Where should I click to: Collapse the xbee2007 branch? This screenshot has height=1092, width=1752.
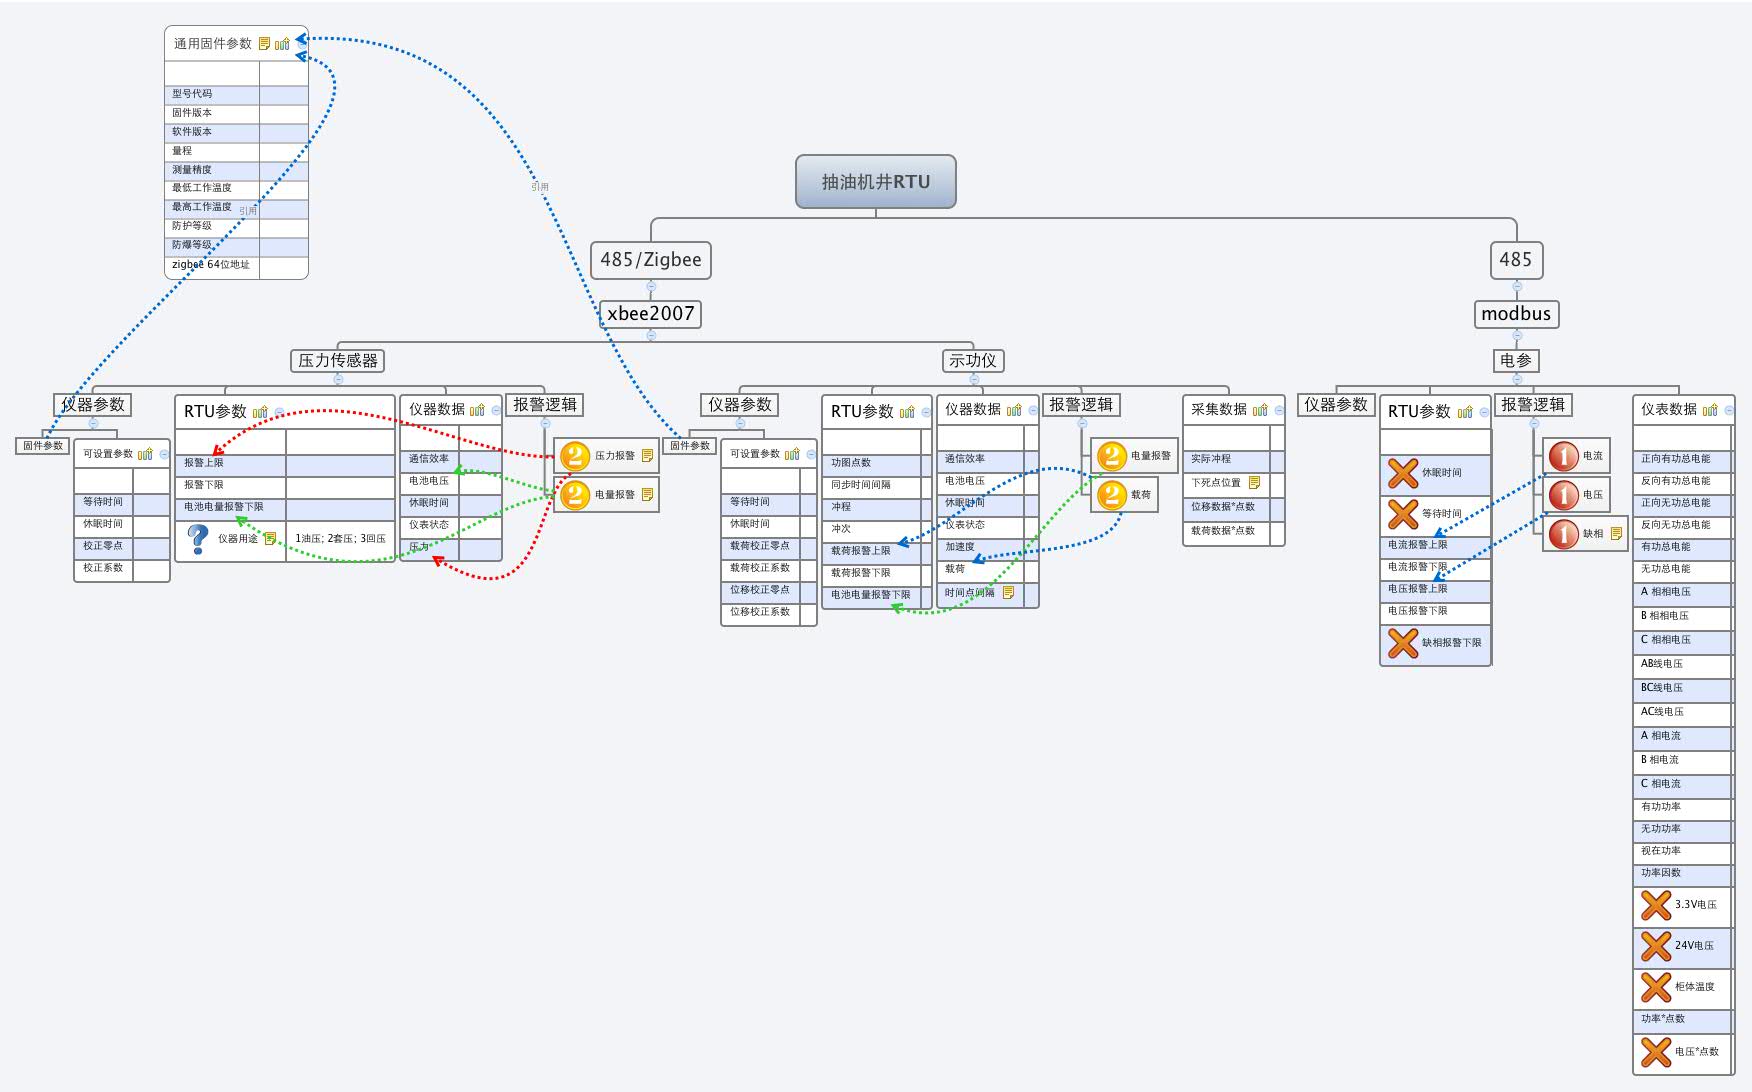point(651,336)
